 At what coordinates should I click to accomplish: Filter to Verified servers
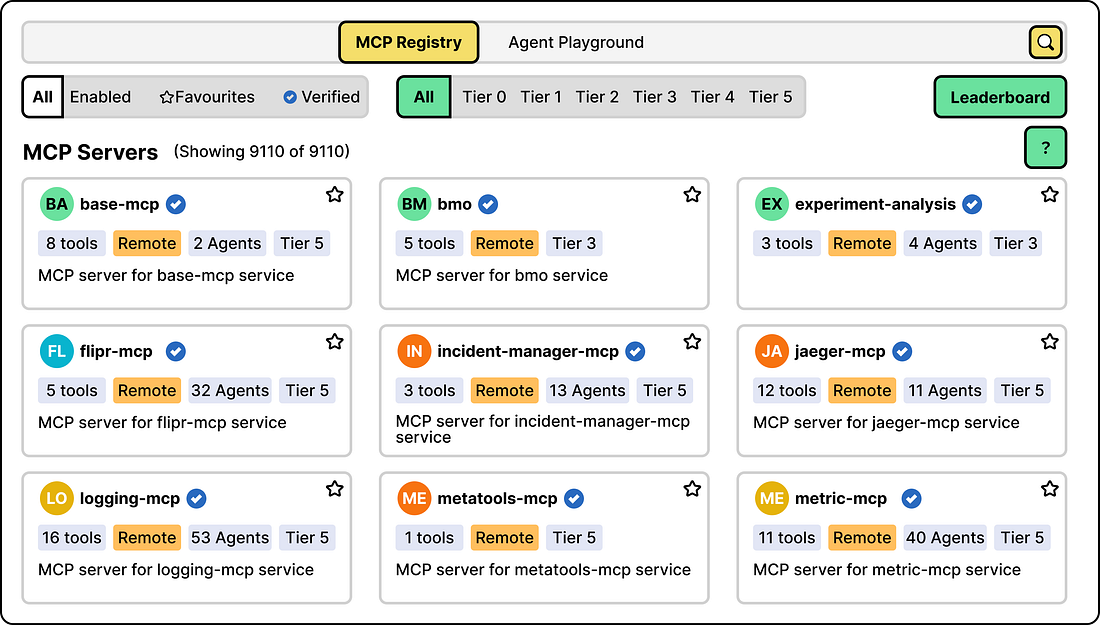(321, 97)
